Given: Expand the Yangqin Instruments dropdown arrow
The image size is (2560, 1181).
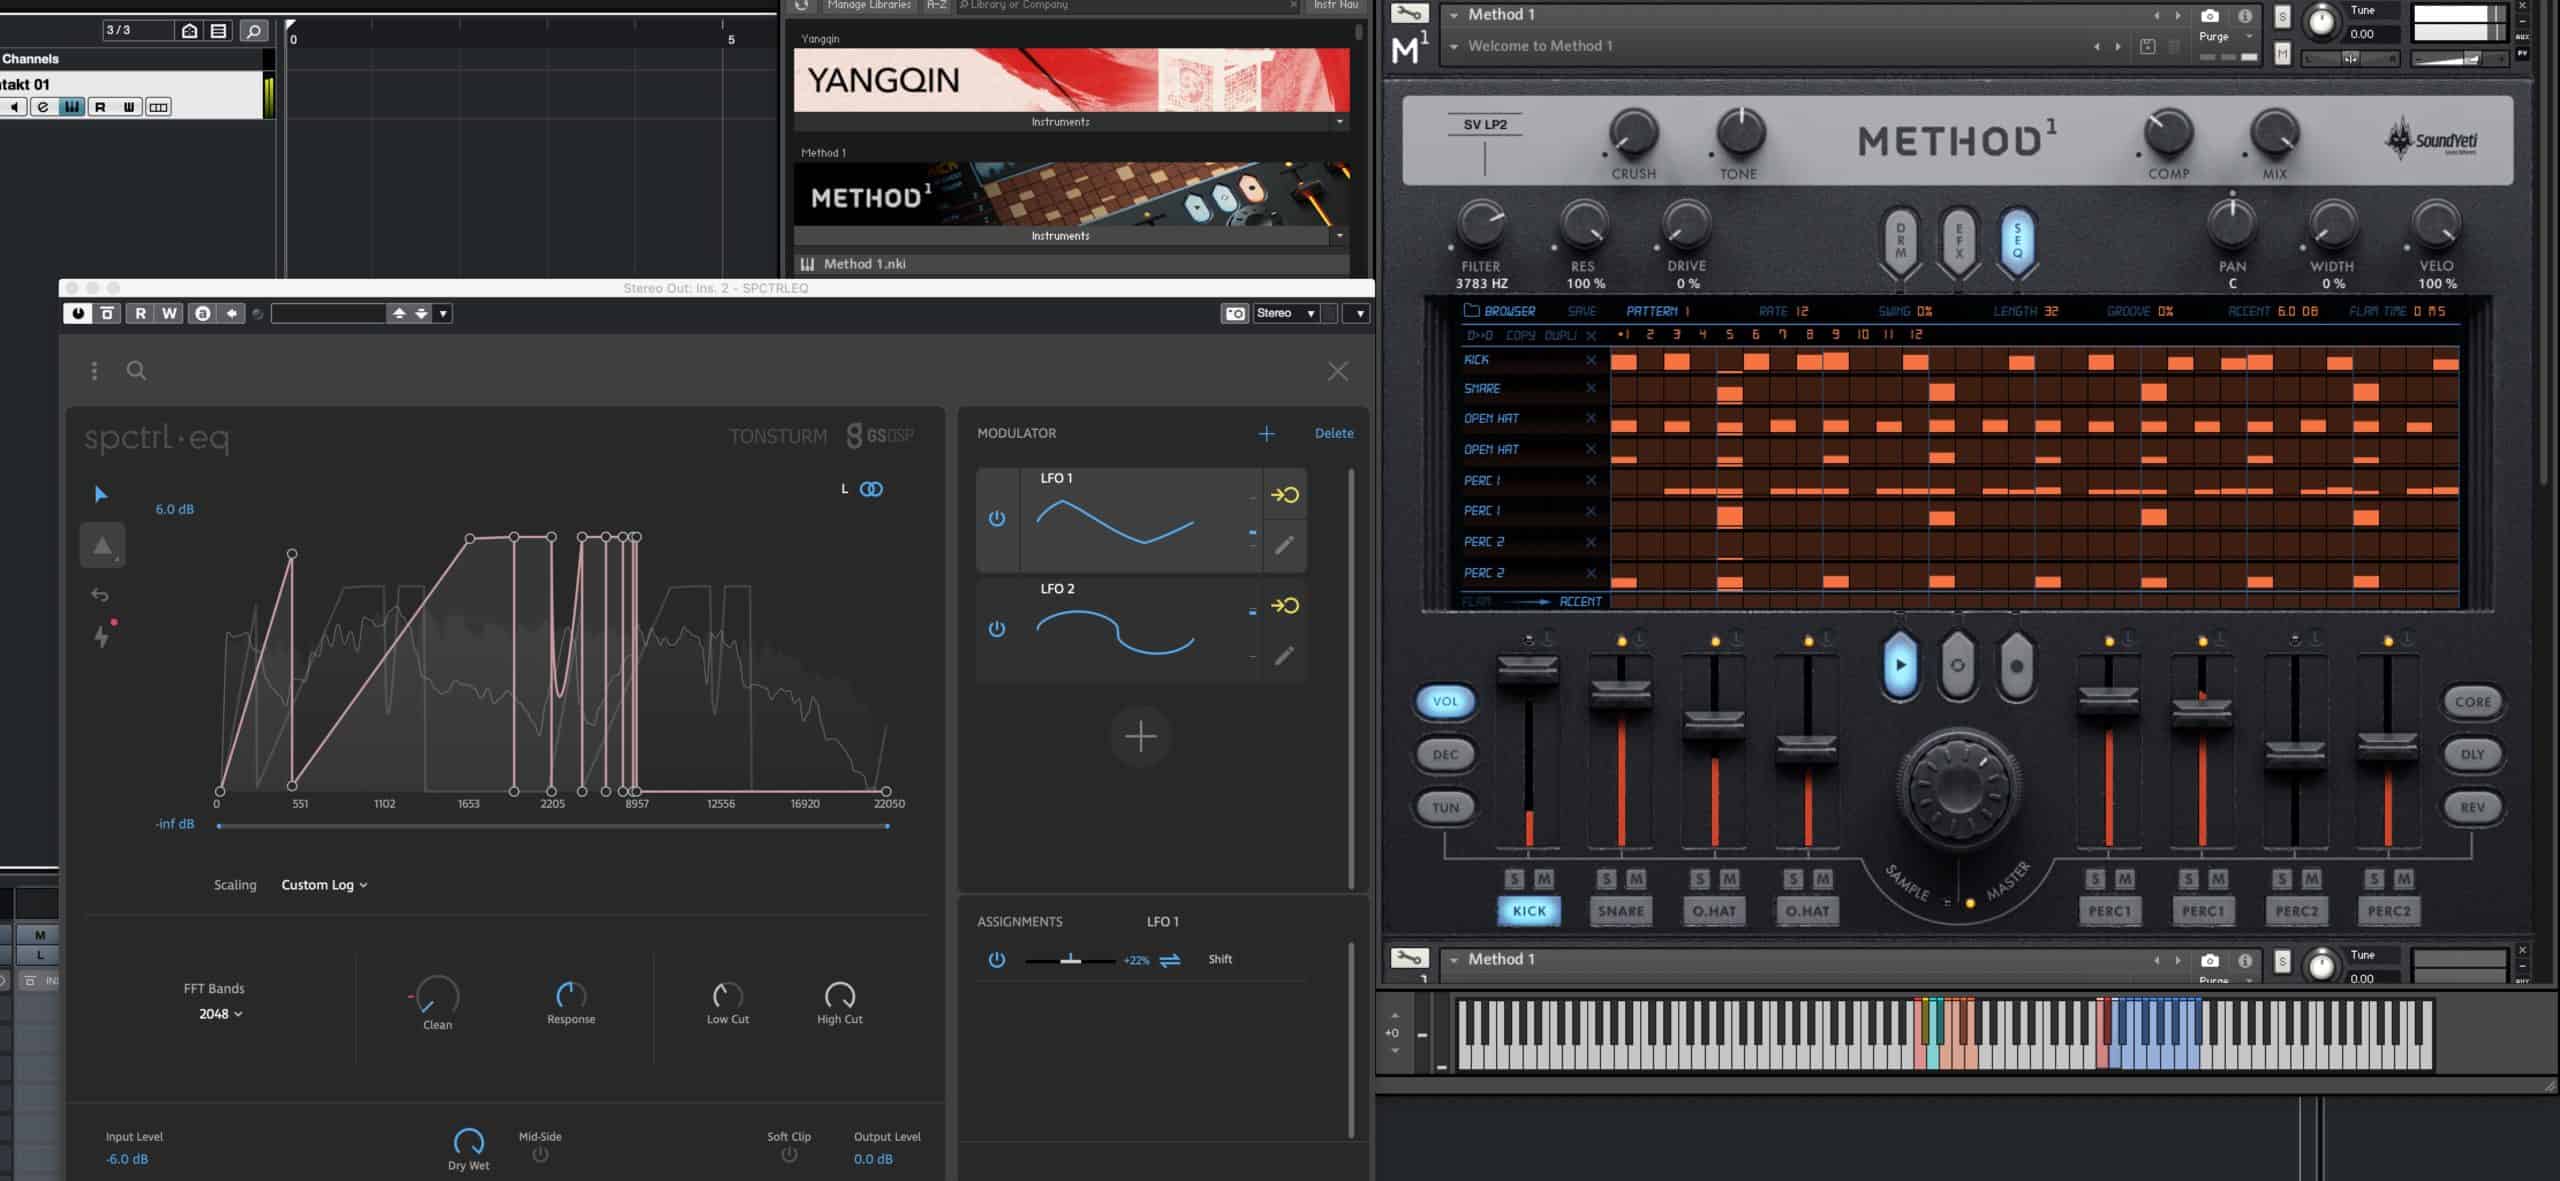Looking at the screenshot, I should point(1340,122).
